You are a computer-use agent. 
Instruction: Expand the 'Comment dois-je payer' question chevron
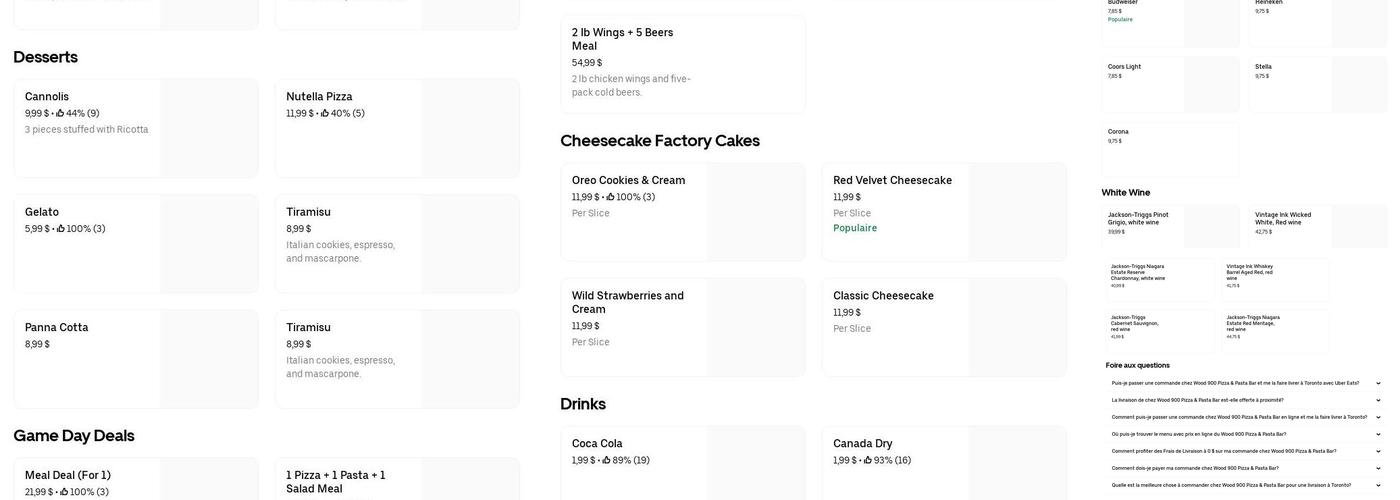pyautogui.click(x=1378, y=468)
